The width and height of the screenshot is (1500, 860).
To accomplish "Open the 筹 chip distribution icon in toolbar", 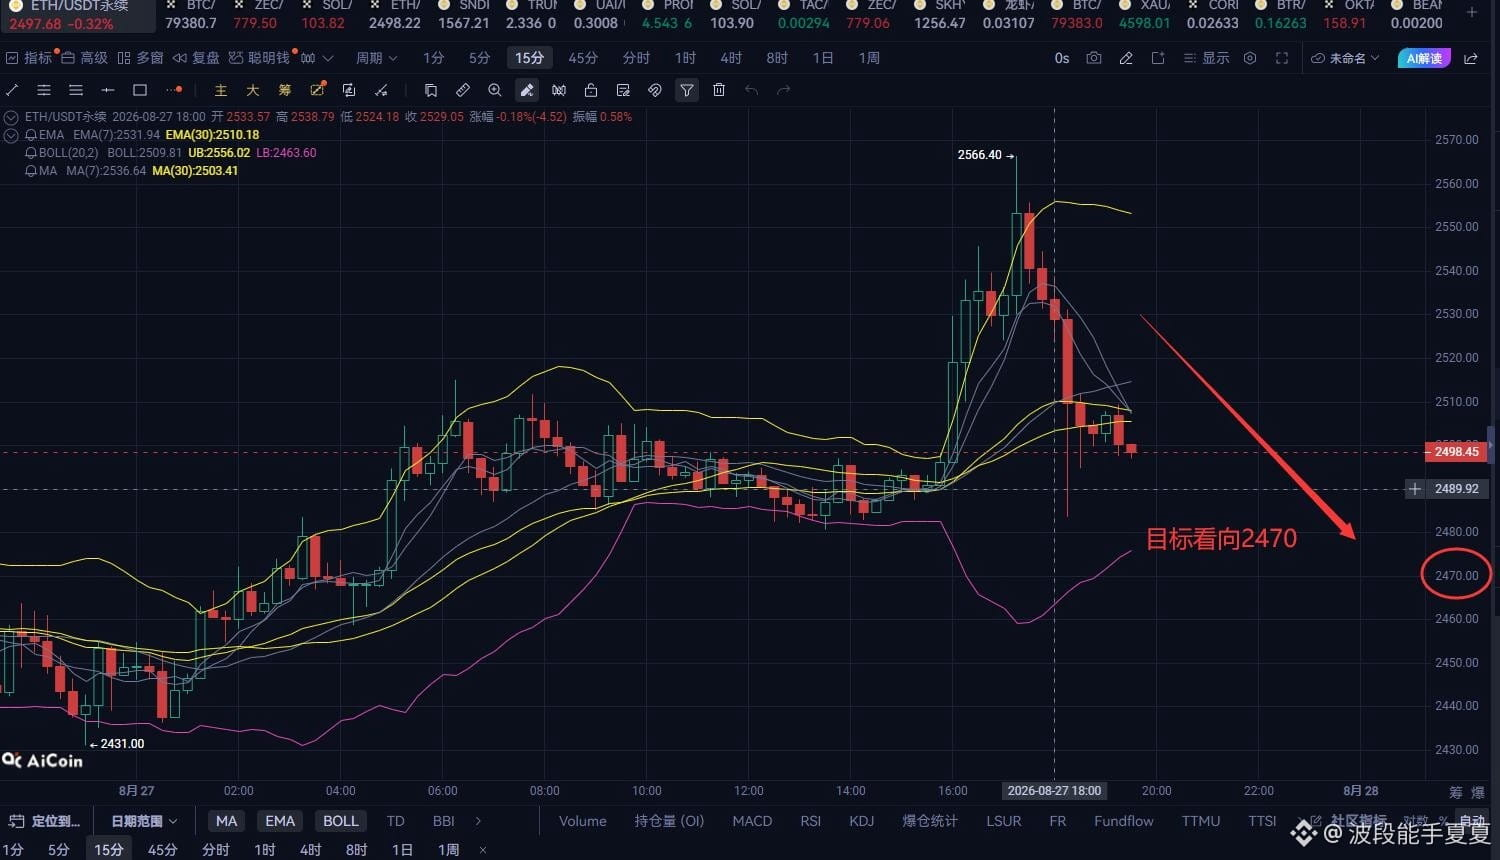I will (285, 90).
